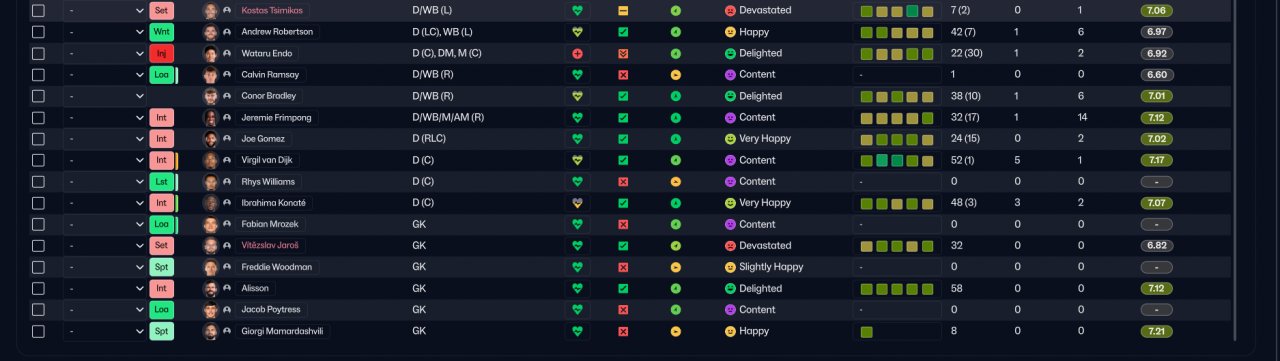Image resolution: width=1280 pixels, height=361 pixels.
Task: Click Virgil van Dijk's recent form color squares
Action: coord(897,160)
